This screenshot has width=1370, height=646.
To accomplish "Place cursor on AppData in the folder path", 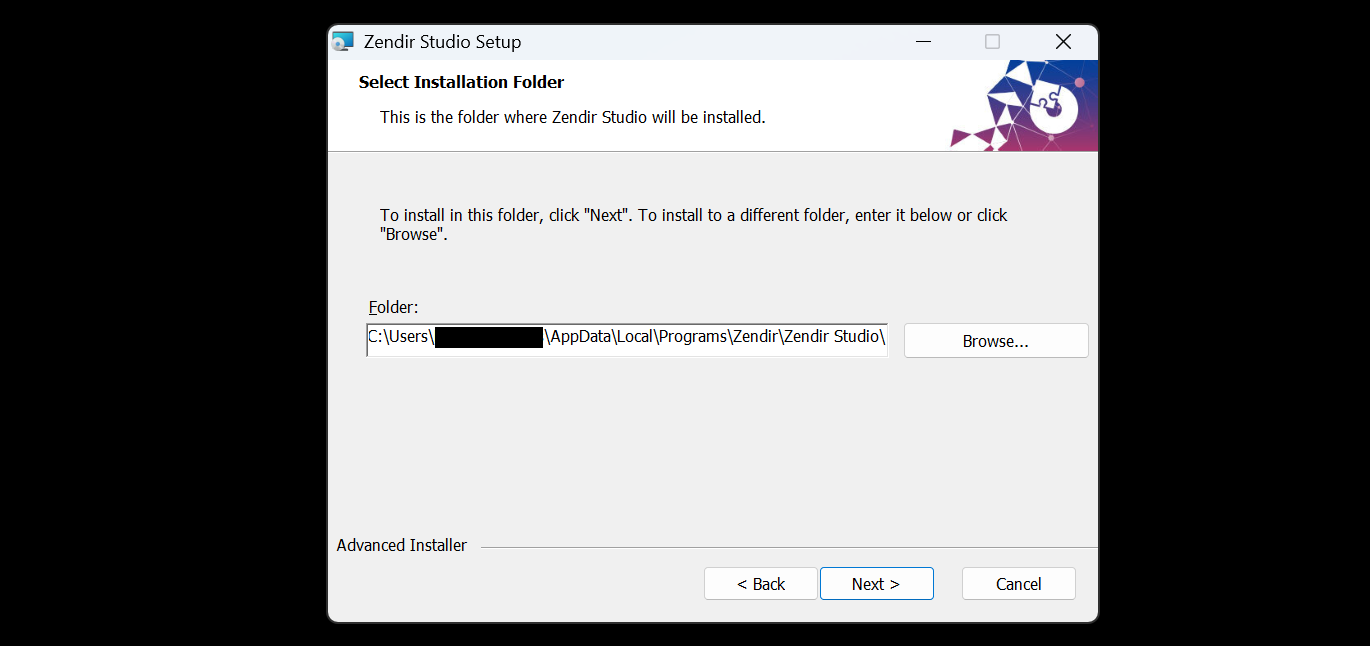I will click(x=580, y=337).
